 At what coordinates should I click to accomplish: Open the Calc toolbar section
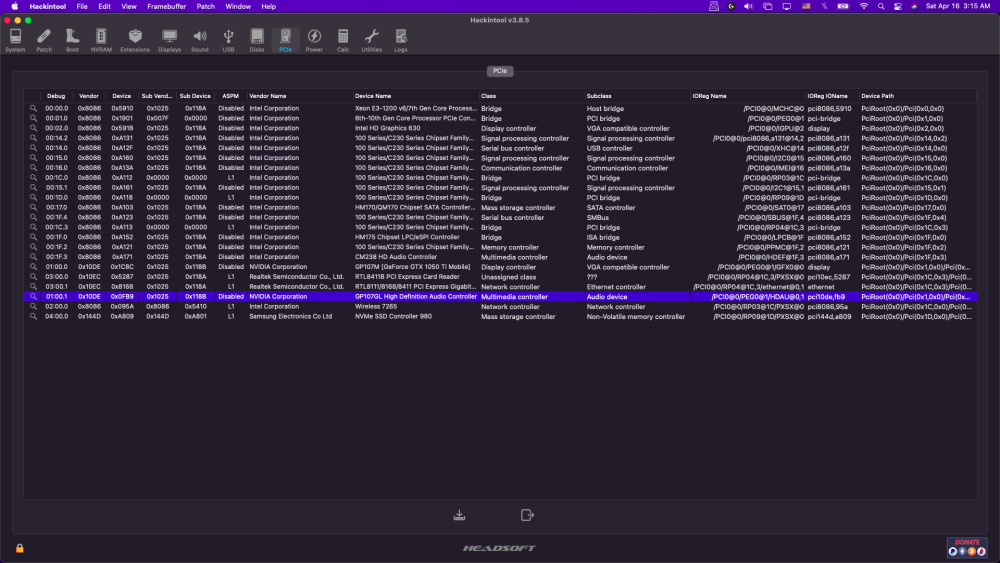coord(342,40)
